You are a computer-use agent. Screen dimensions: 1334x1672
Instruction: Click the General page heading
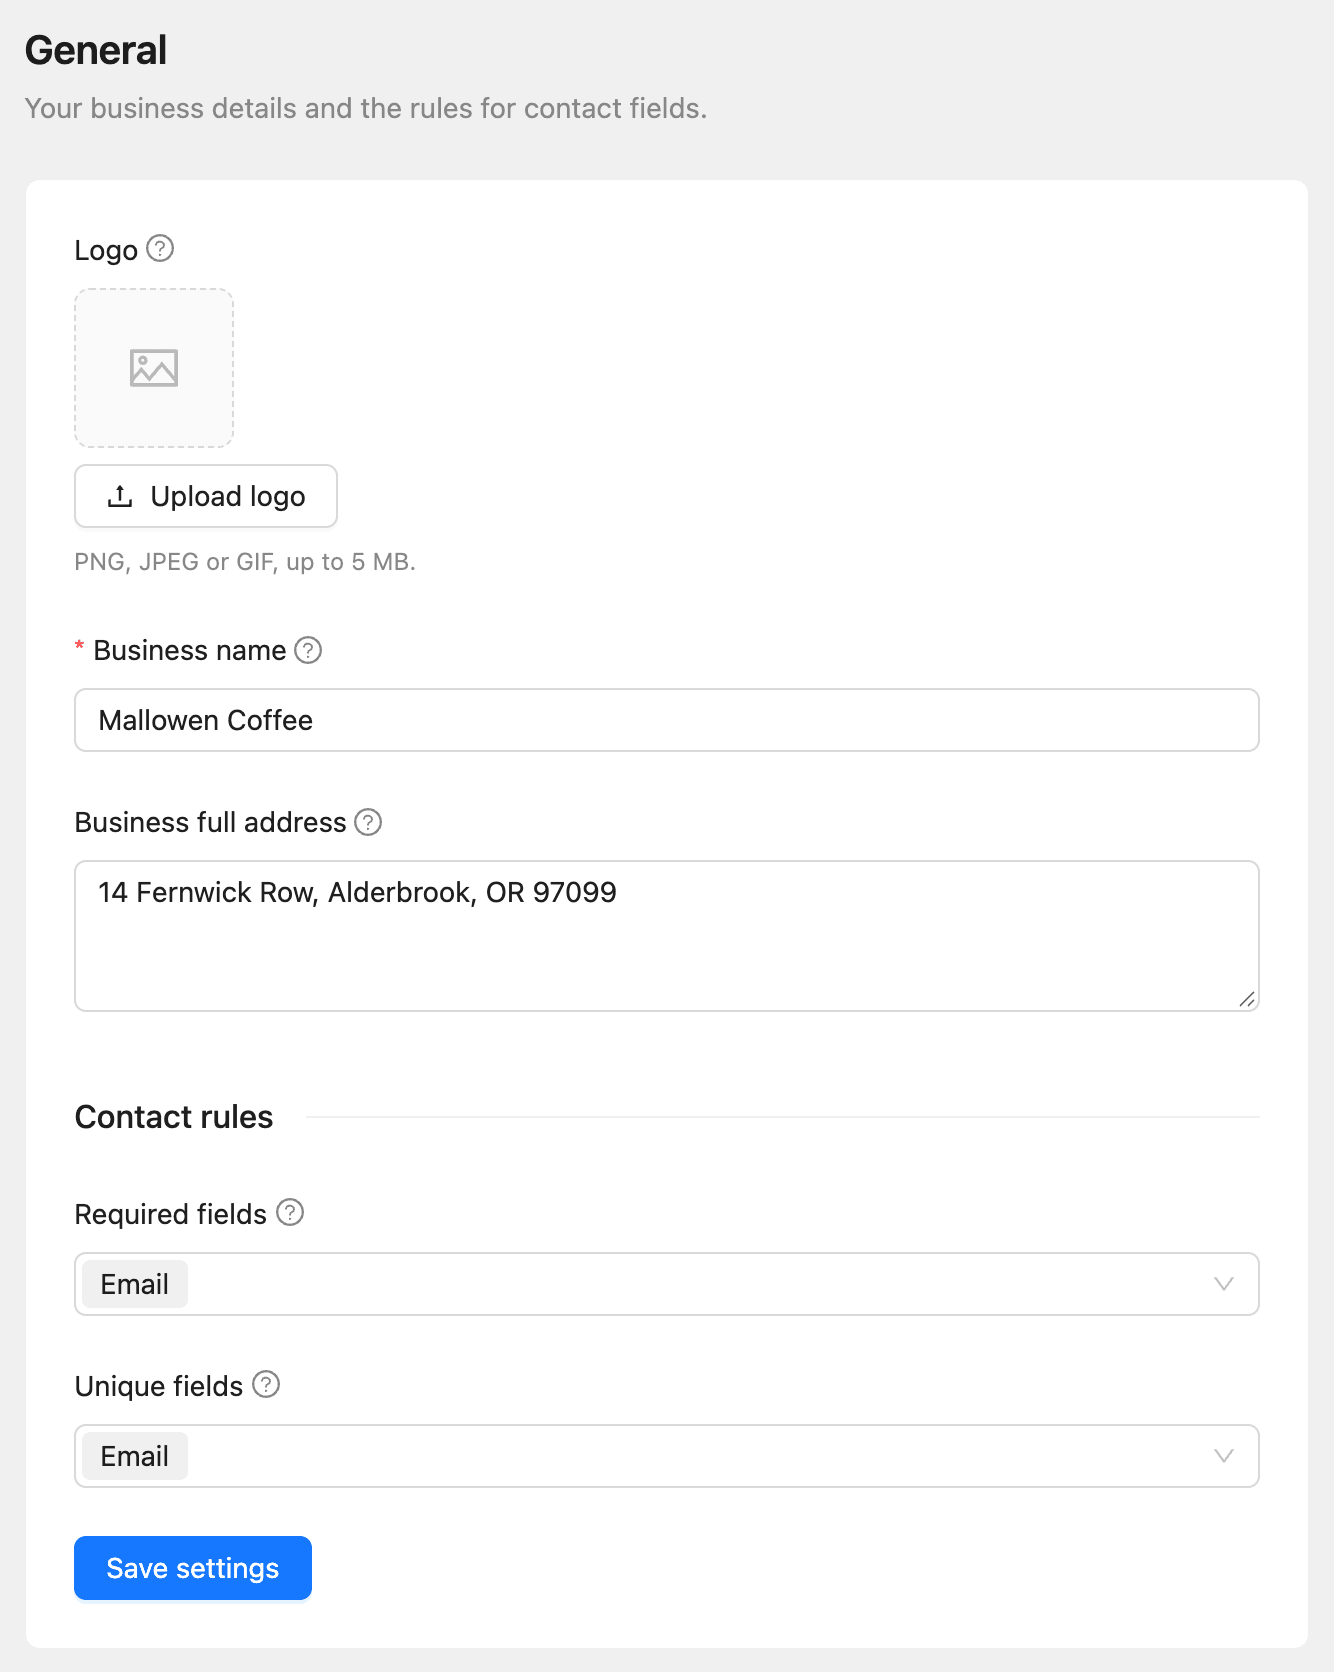[x=96, y=50]
